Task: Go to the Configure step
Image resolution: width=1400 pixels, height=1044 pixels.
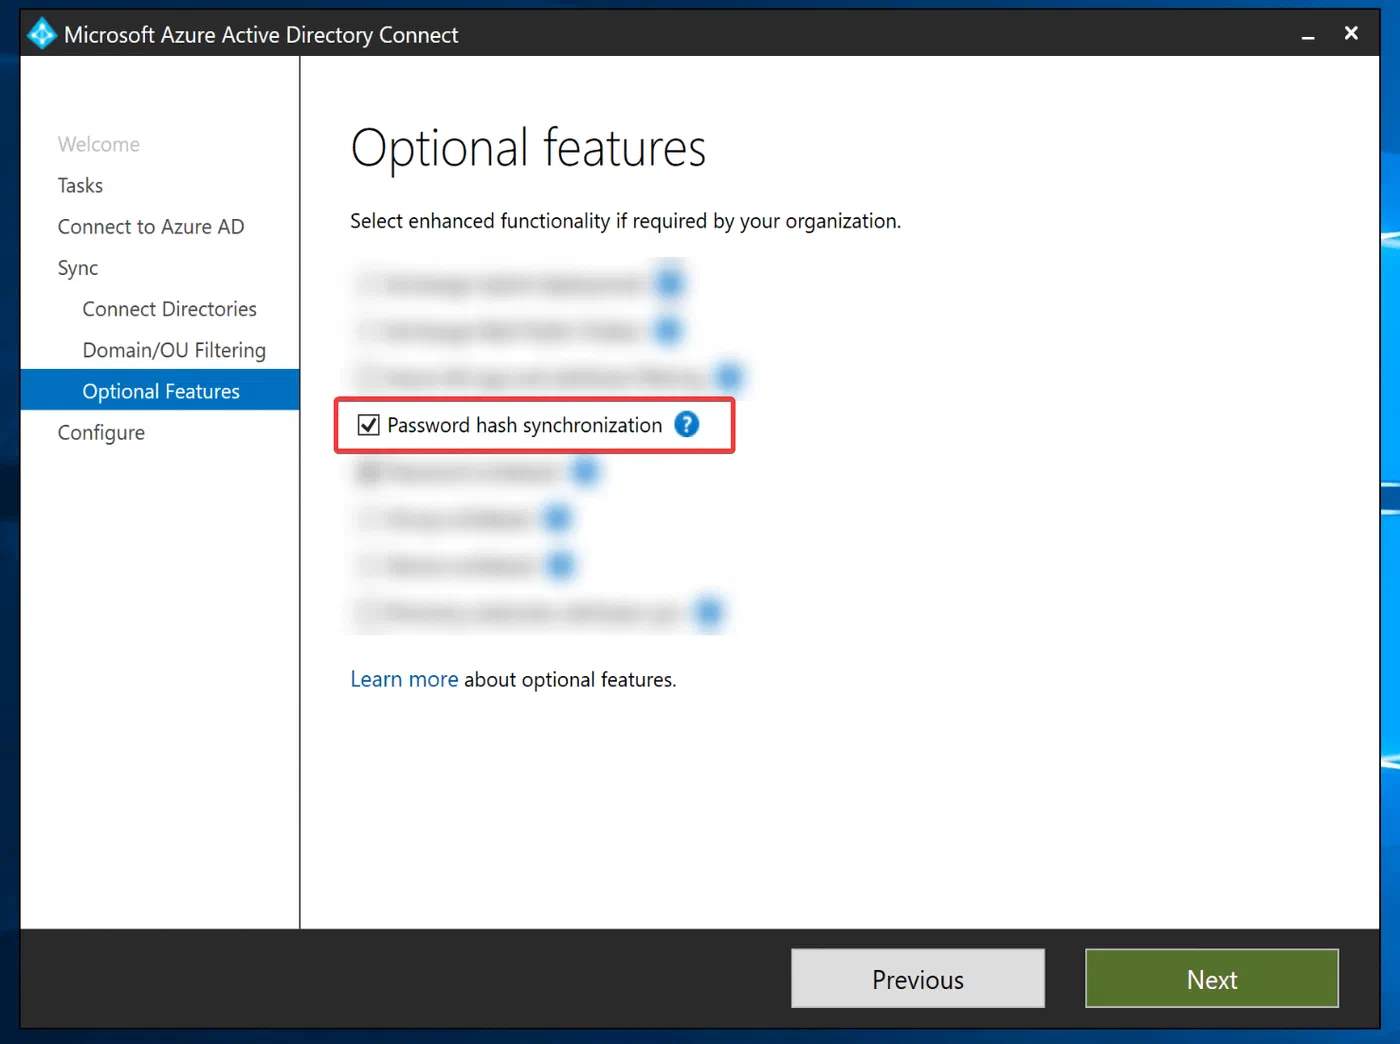Action: (101, 432)
